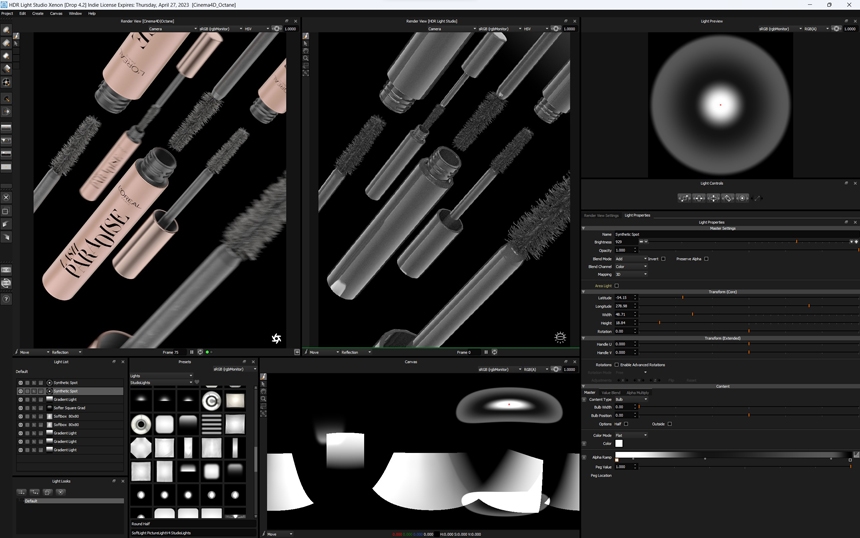Image resolution: width=860 pixels, height=538 pixels.
Task: Enable the Invert checkbox
Action: click(663, 259)
